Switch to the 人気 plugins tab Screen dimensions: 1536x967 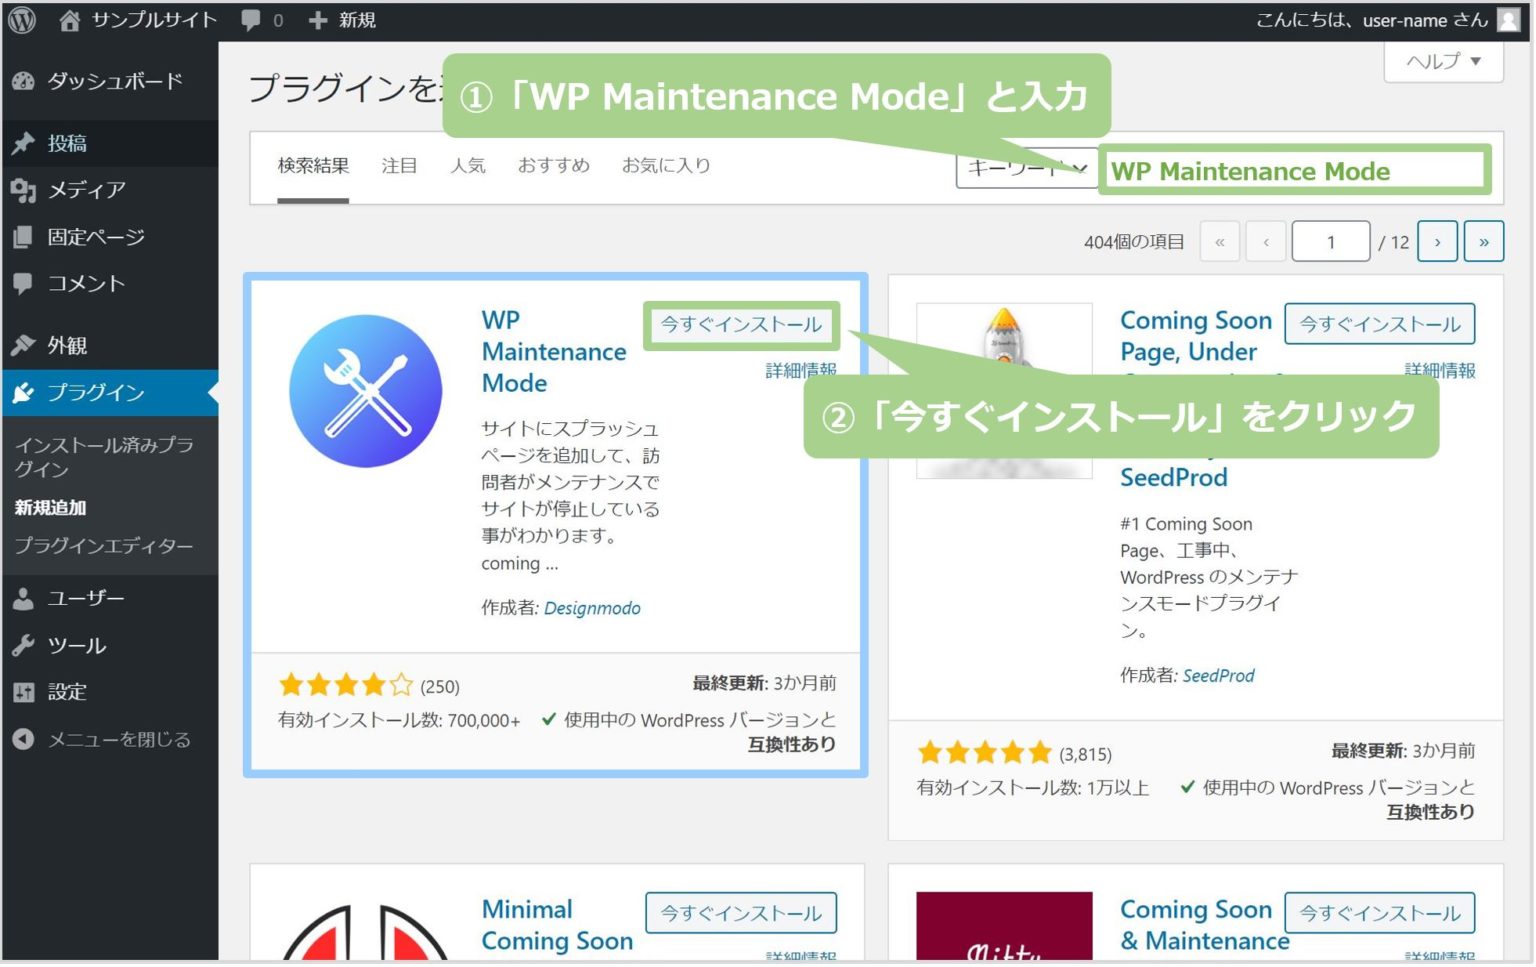[468, 166]
